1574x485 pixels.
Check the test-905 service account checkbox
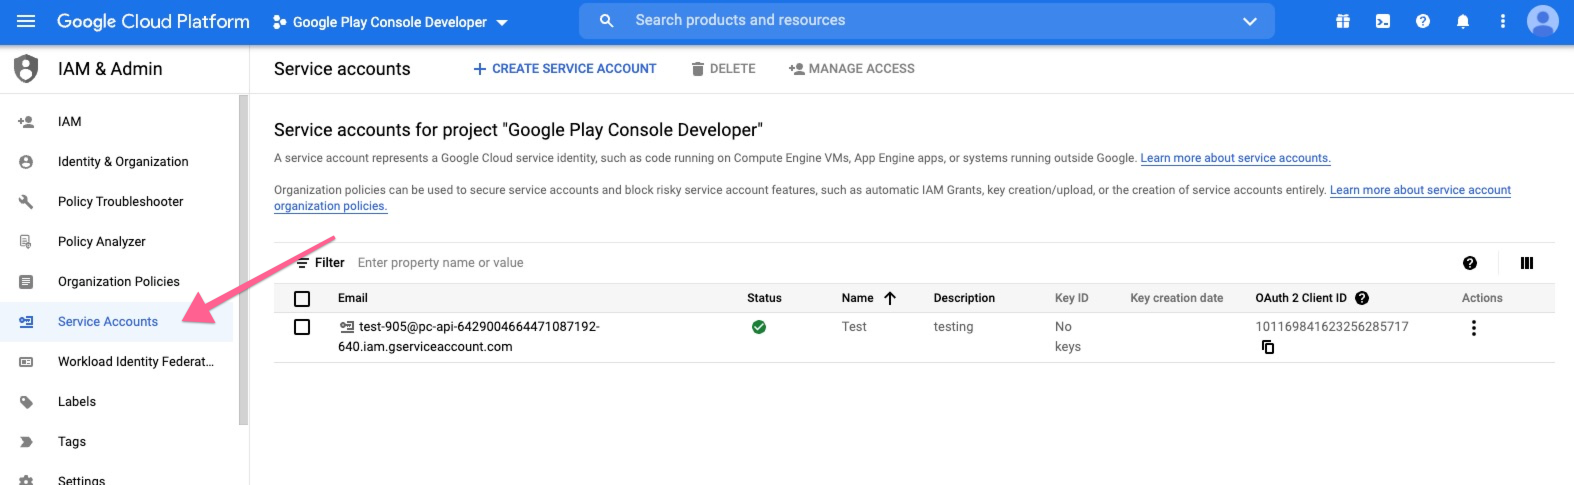point(302,327)
